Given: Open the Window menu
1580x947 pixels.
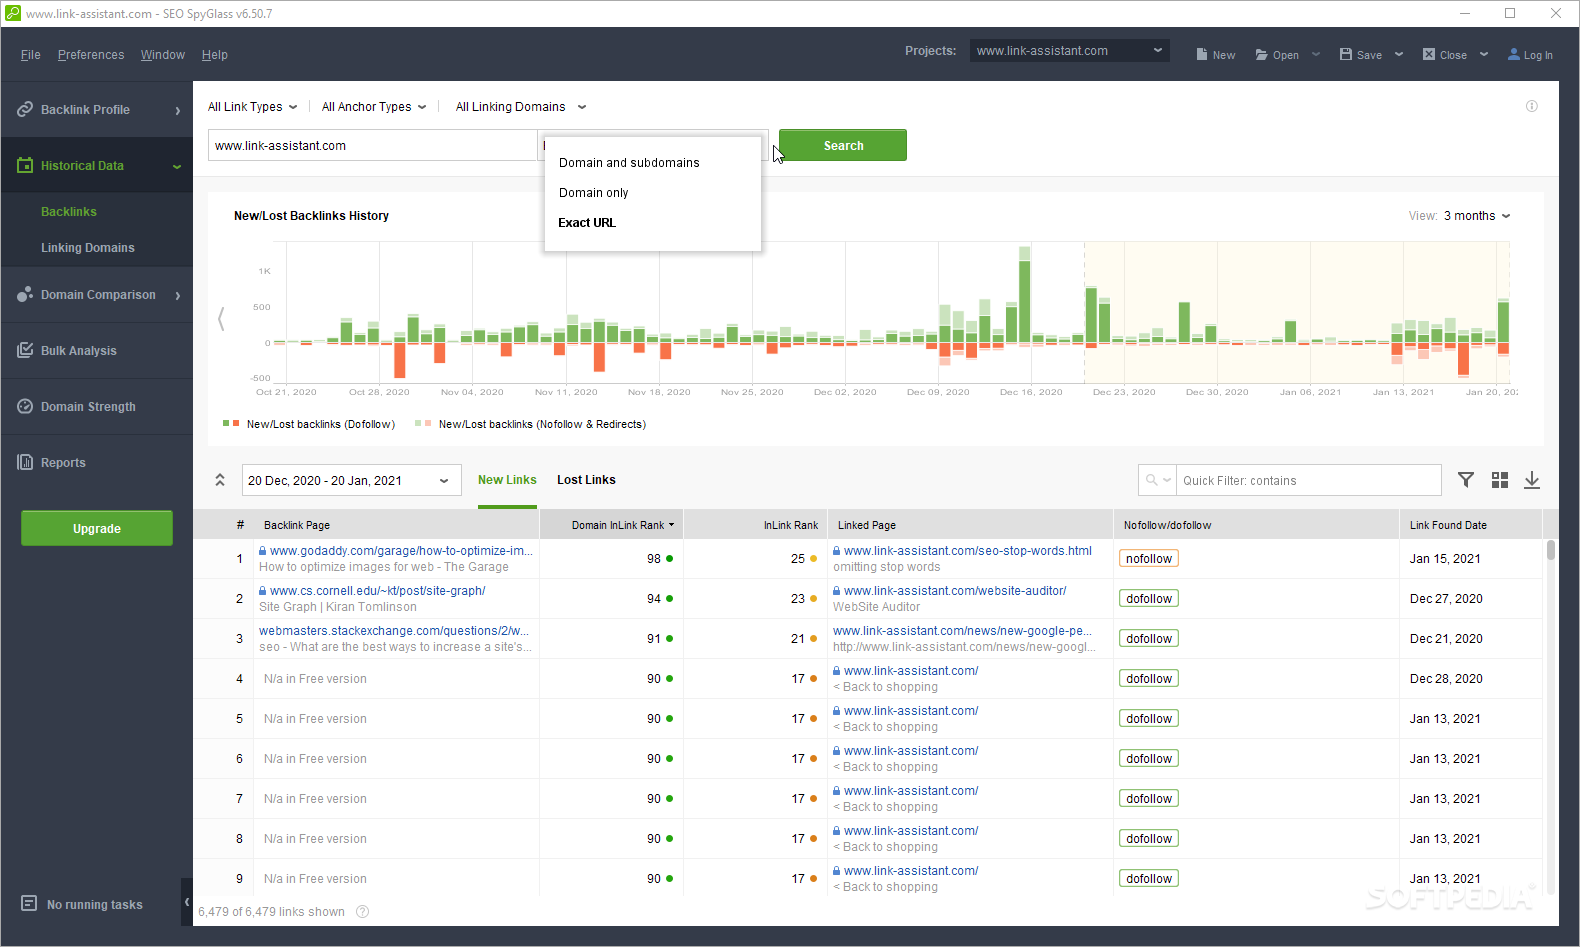Looking at the screenshot, I should [163, 55].
